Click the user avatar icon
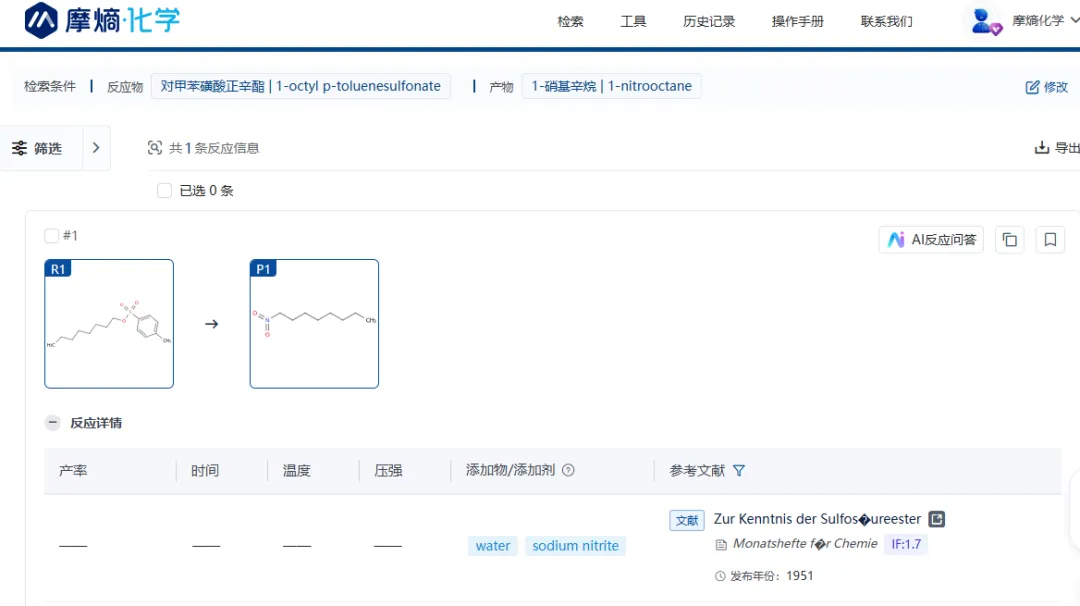Image resolution: width=1080 pixels, height=606 pixels. coord(986,21)
